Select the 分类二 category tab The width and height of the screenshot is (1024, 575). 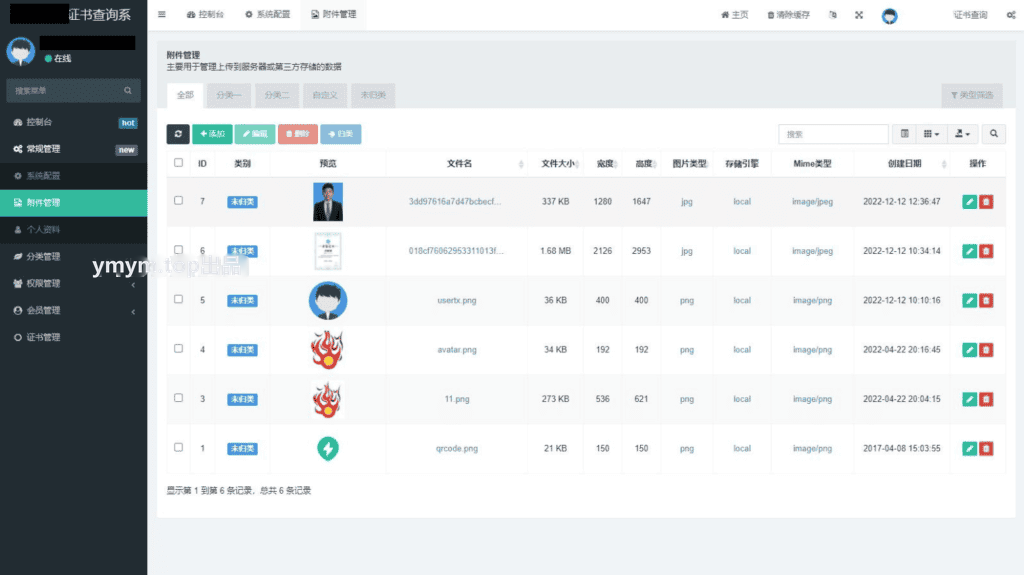tap(277, 95)
